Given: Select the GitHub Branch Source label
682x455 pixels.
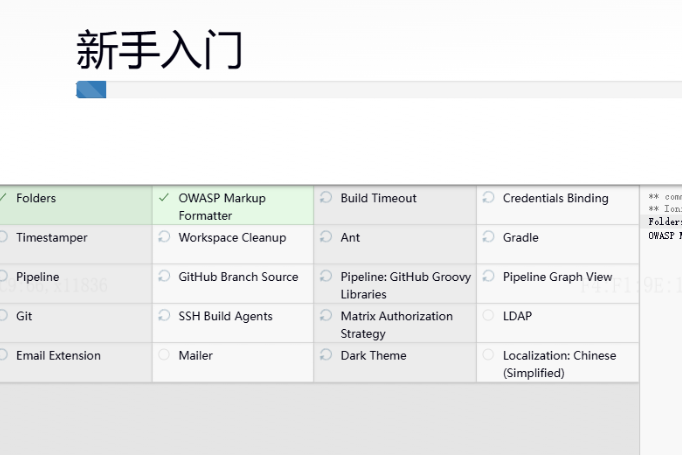Looking at the screenshot, I should 238,277.
